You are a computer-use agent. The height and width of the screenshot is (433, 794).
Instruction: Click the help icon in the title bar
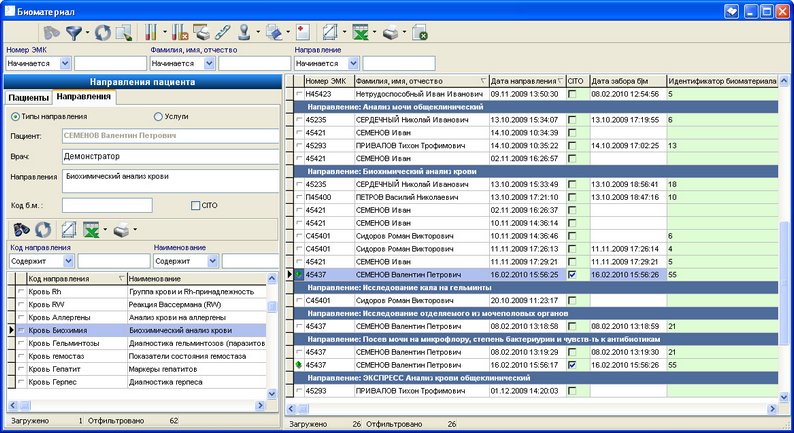(x=731, y=12)
